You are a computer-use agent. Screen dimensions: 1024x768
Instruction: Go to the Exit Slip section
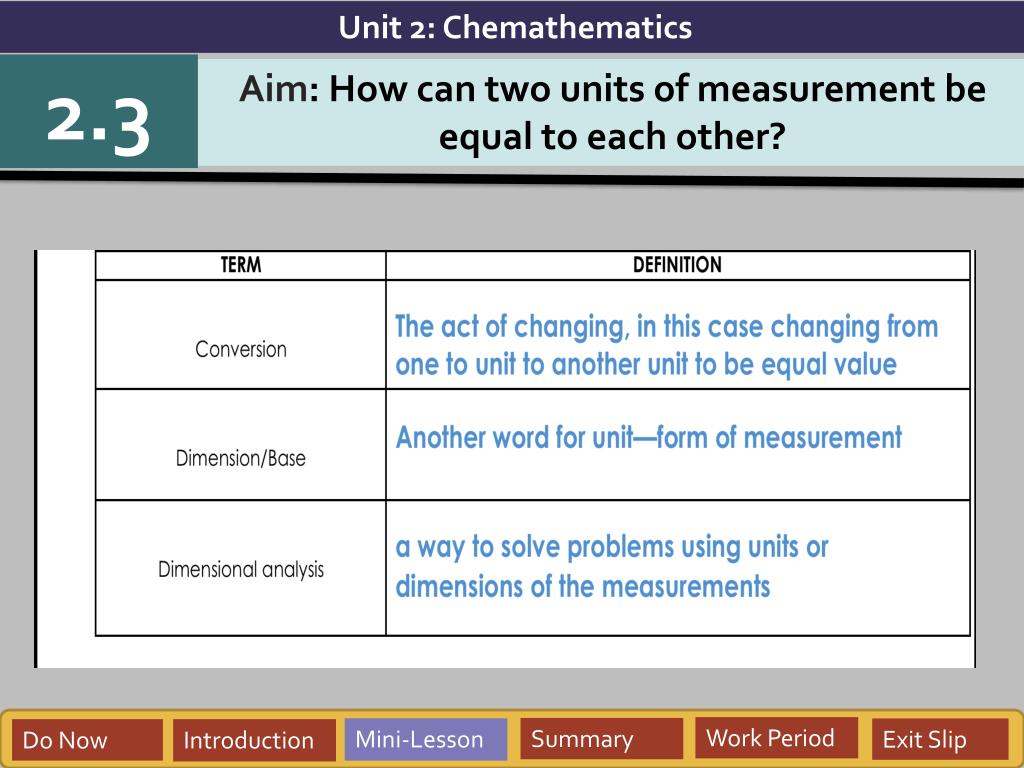(x=940, y=739)
